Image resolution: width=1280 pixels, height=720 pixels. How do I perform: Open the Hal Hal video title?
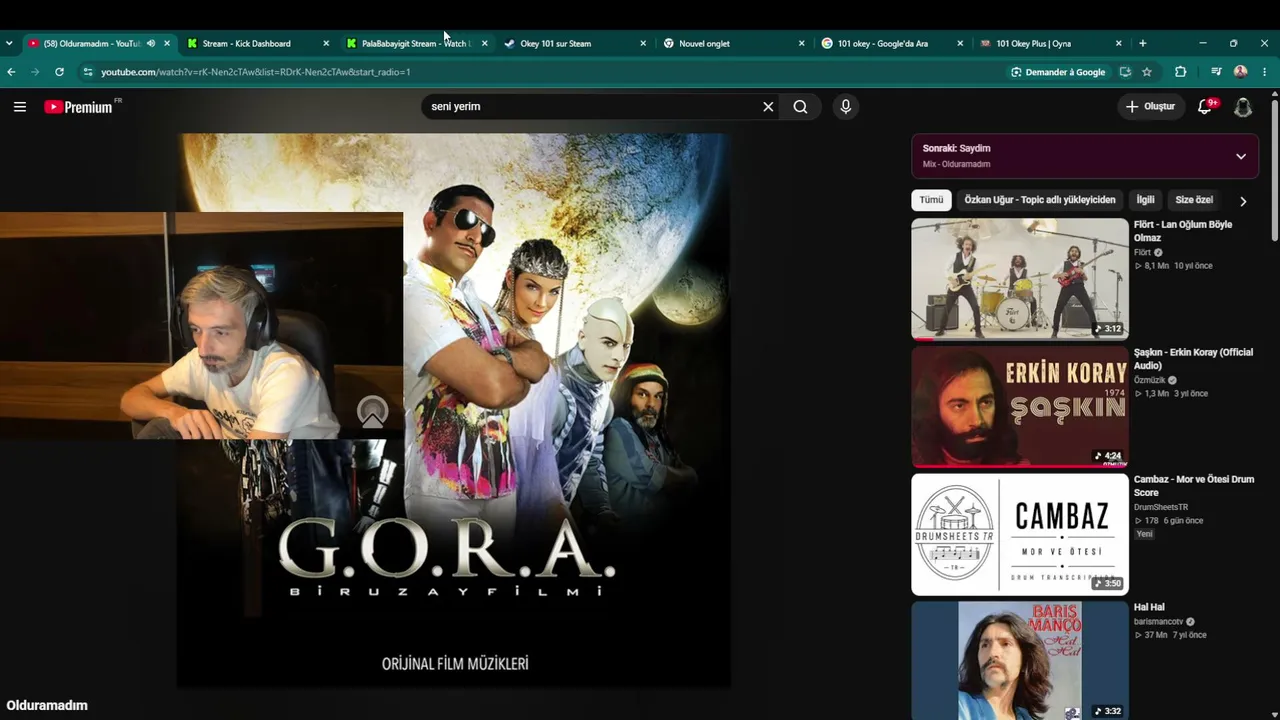click(1149, 607)
